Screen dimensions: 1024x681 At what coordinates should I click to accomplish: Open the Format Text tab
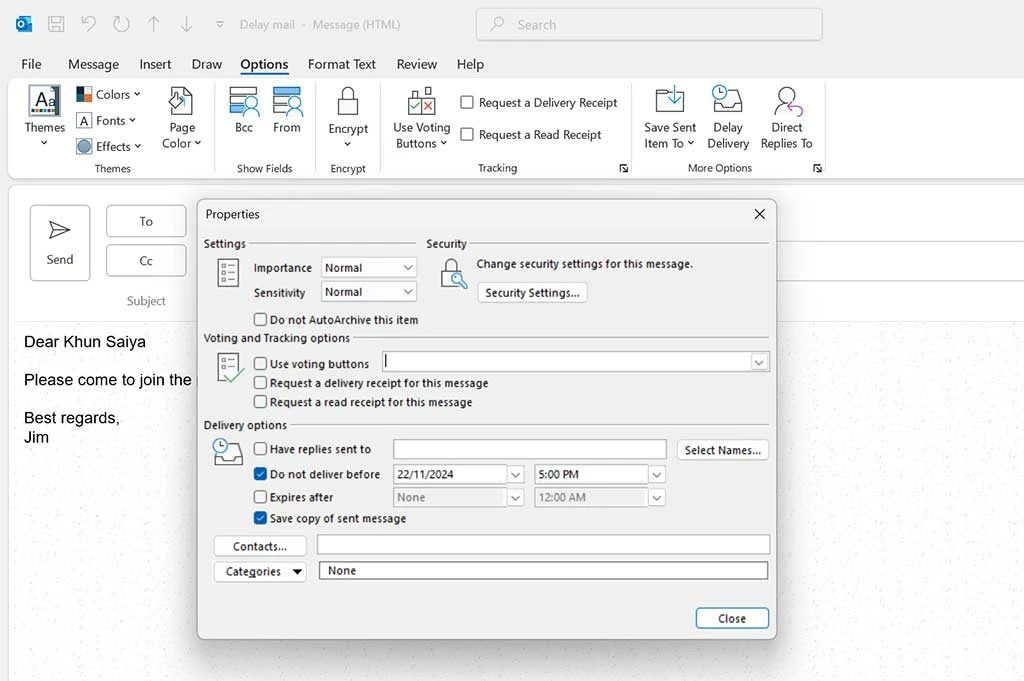point(342,64)
